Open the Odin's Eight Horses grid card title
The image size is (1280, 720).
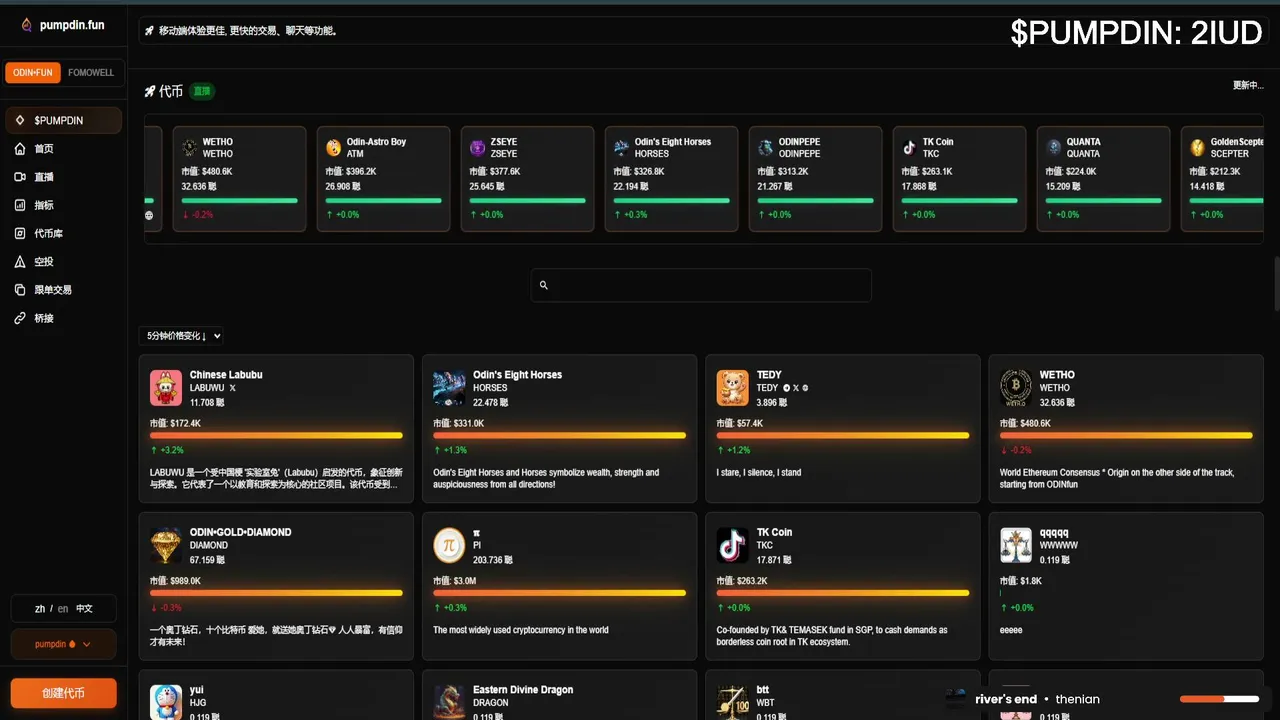pyautogui.click(x=517, y=375)
